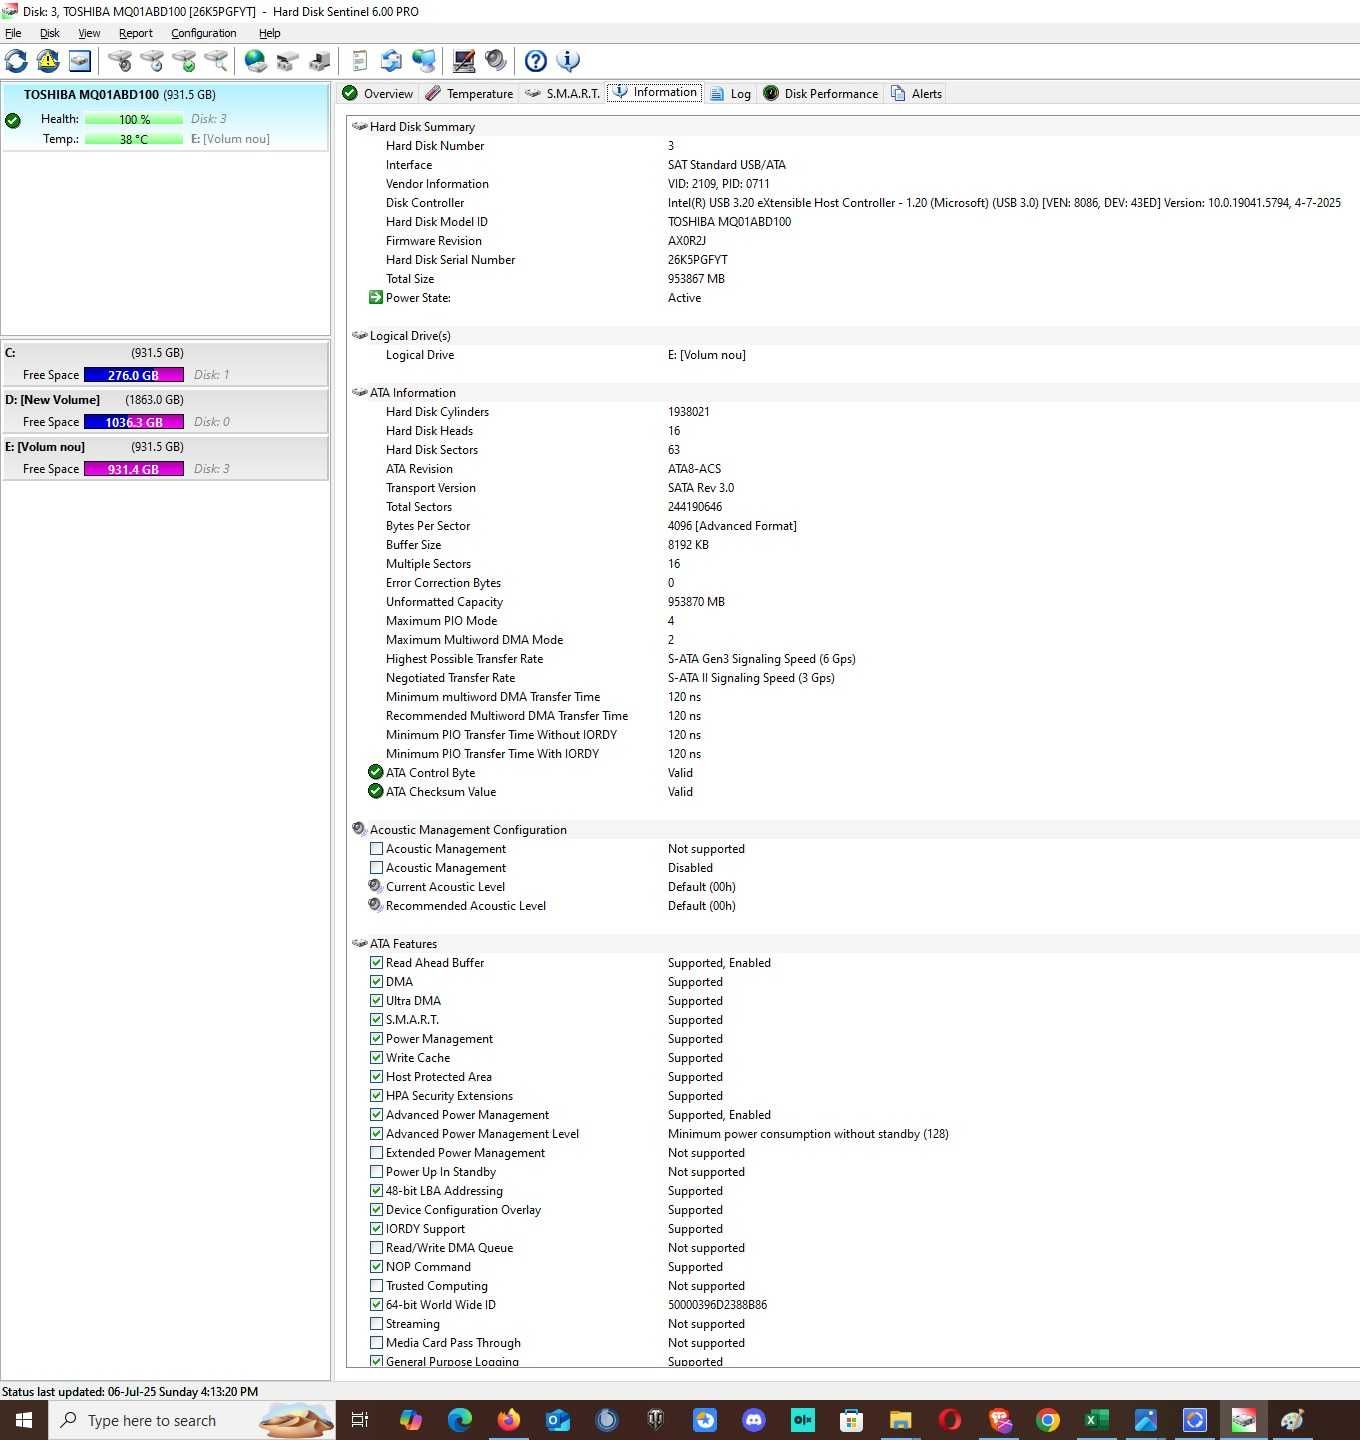Click the Current Acoustic Level speaker icon
The image size is (1360, 1440).
click(x=376, y=887)
